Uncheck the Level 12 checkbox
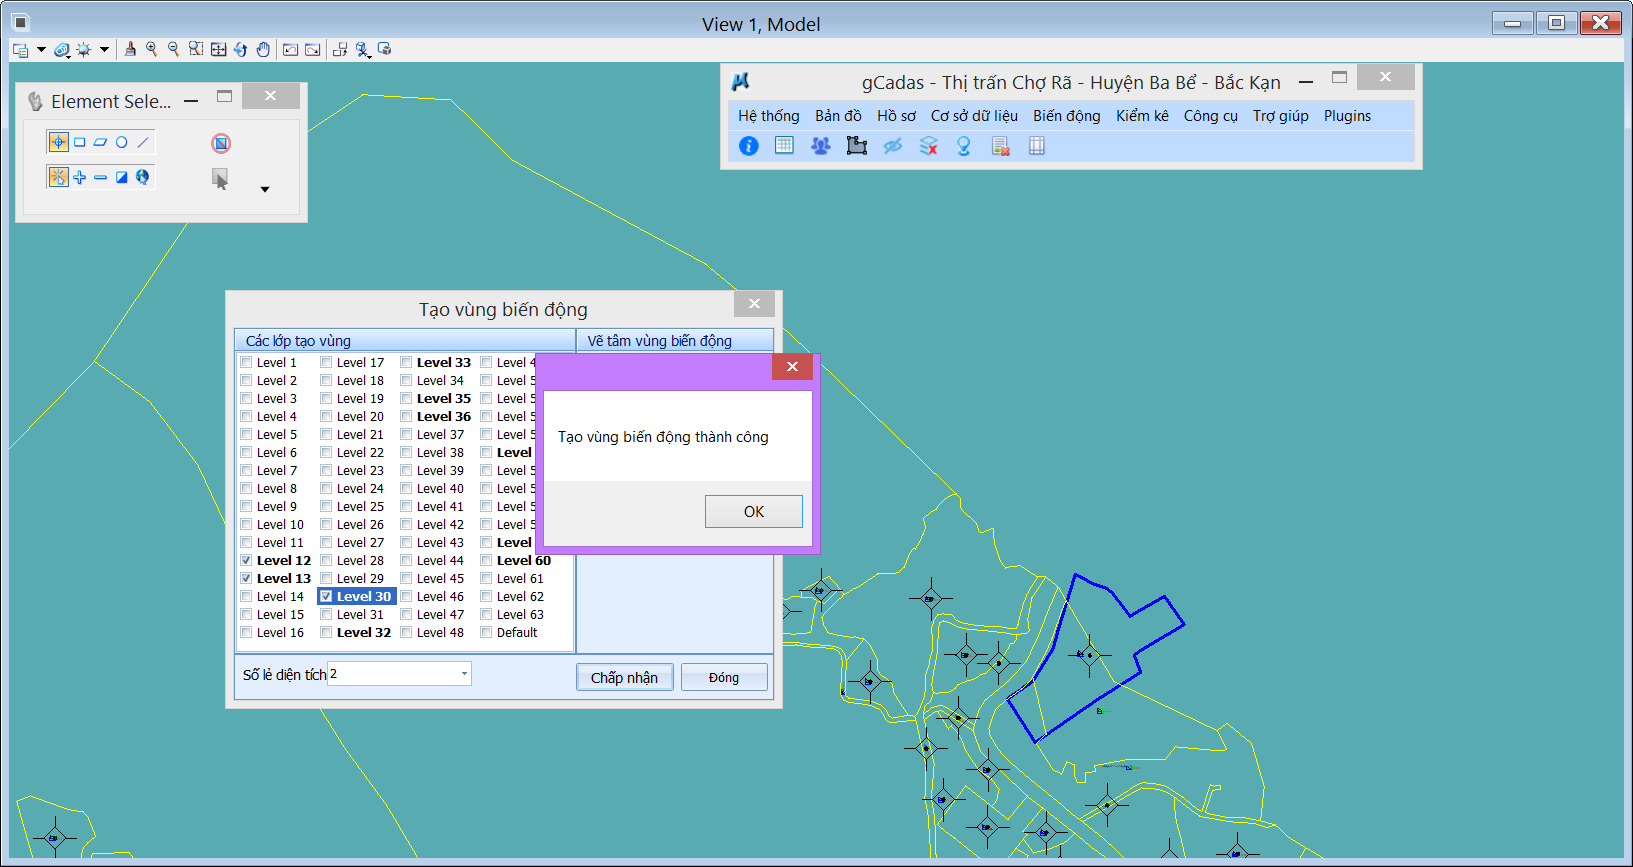The image size is (1633, 867). tap(246, 561)
